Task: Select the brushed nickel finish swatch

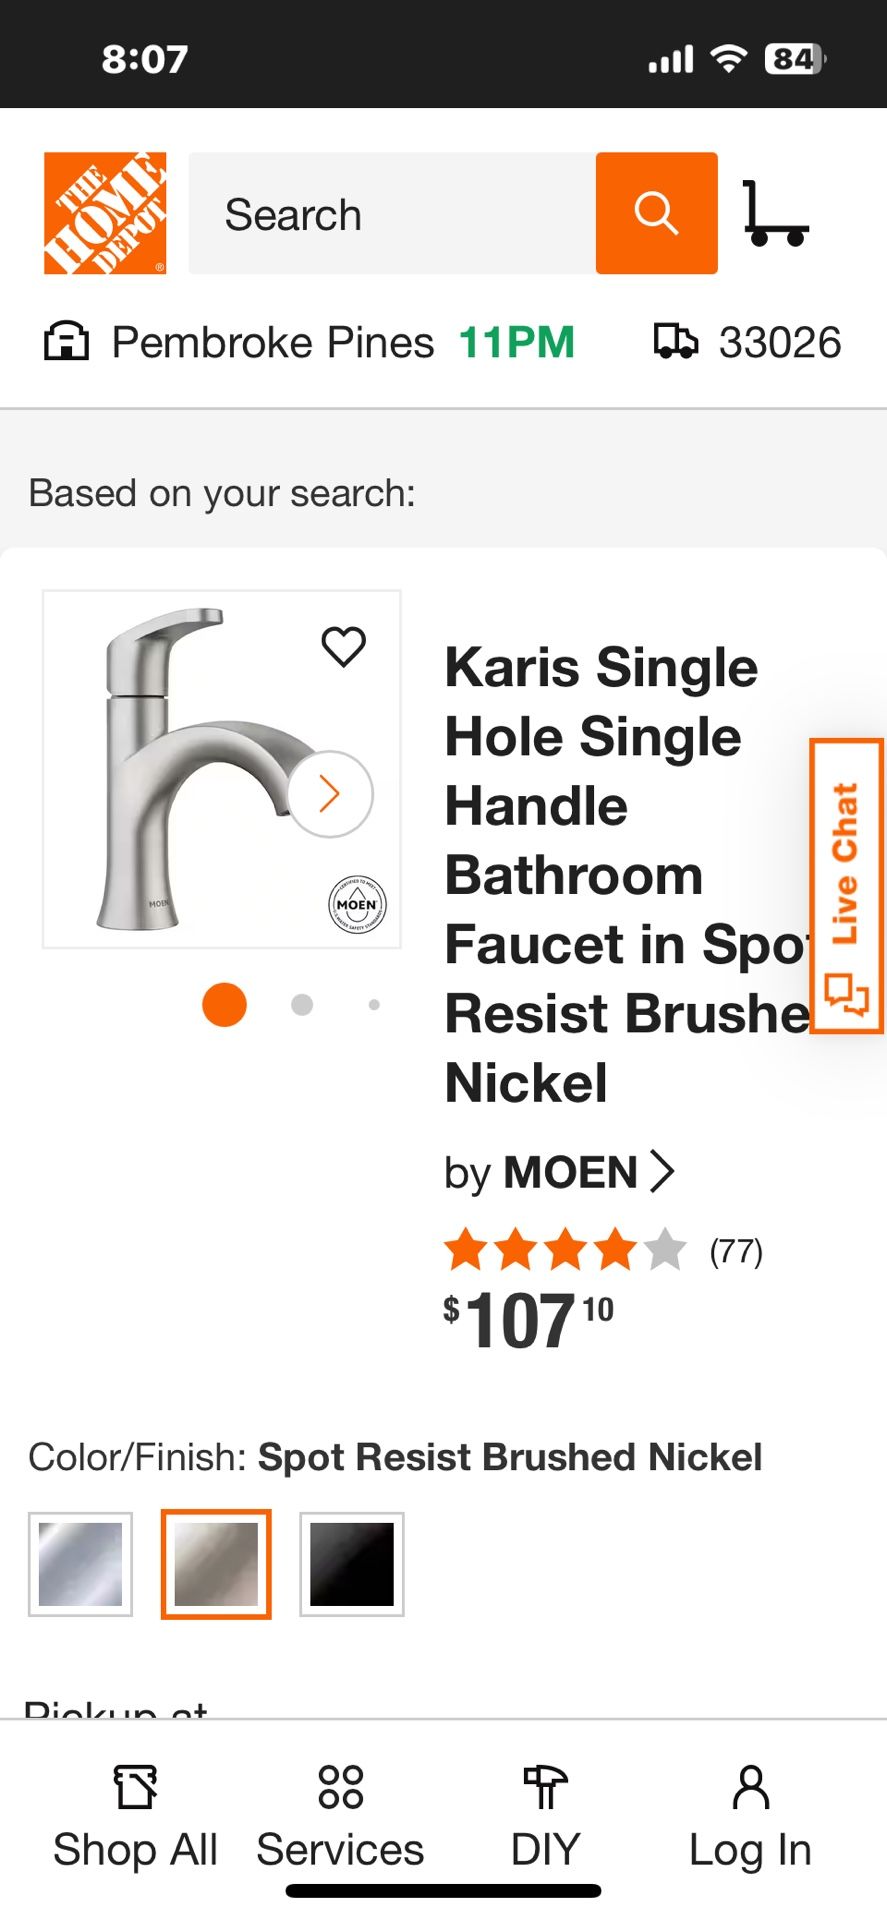Action: coord(216,1564)
